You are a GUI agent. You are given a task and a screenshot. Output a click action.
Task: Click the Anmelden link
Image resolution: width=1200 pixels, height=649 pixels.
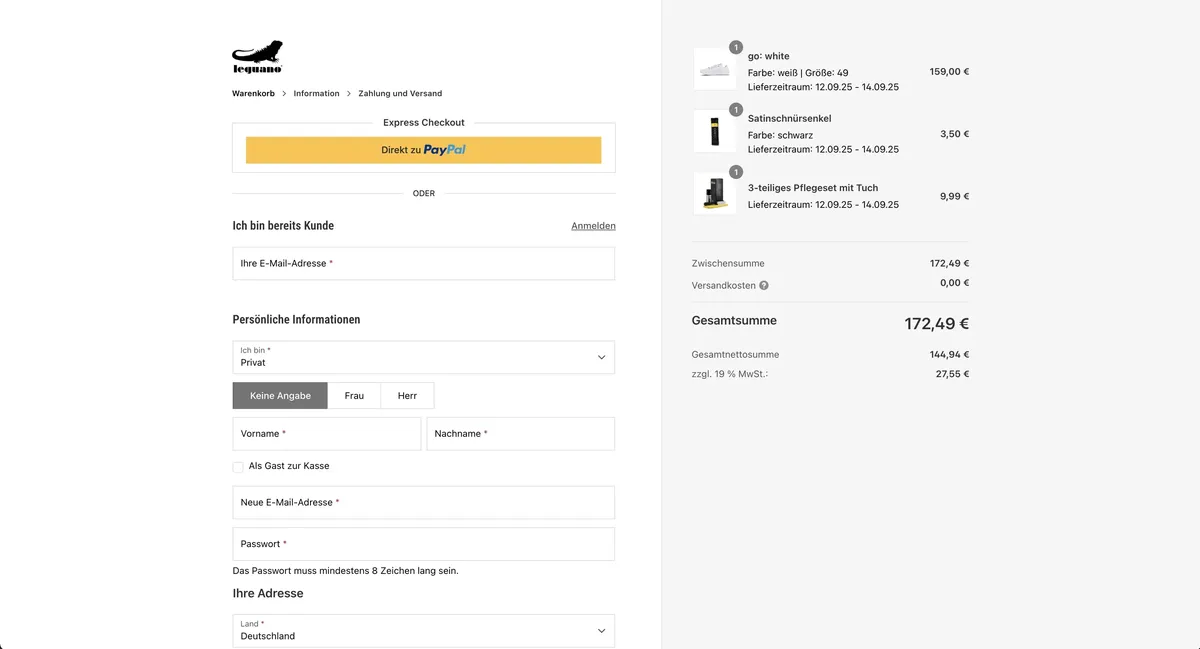(593, 226)
